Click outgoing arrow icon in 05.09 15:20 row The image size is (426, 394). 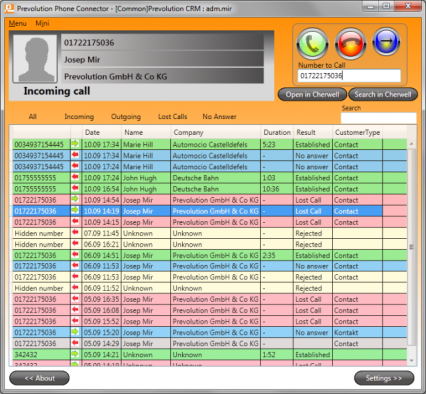coord(75,331)
